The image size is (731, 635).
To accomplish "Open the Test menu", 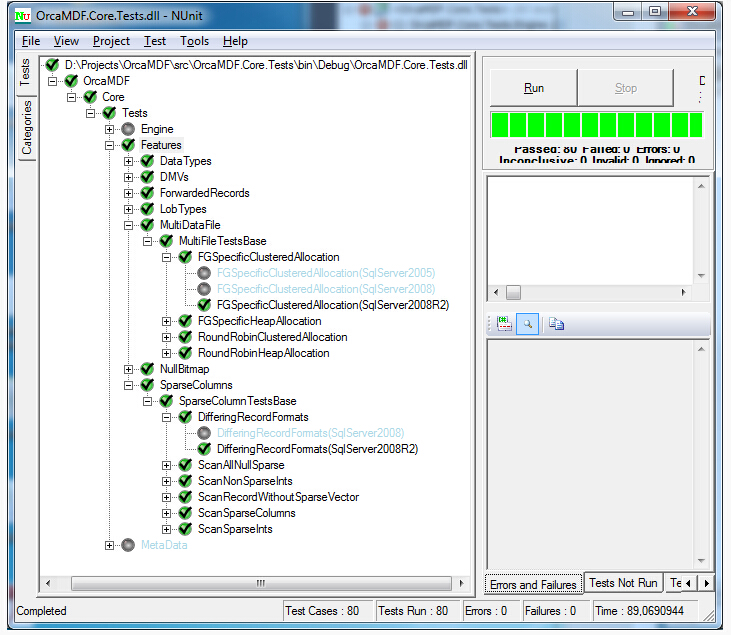I will tap(155, 41).
